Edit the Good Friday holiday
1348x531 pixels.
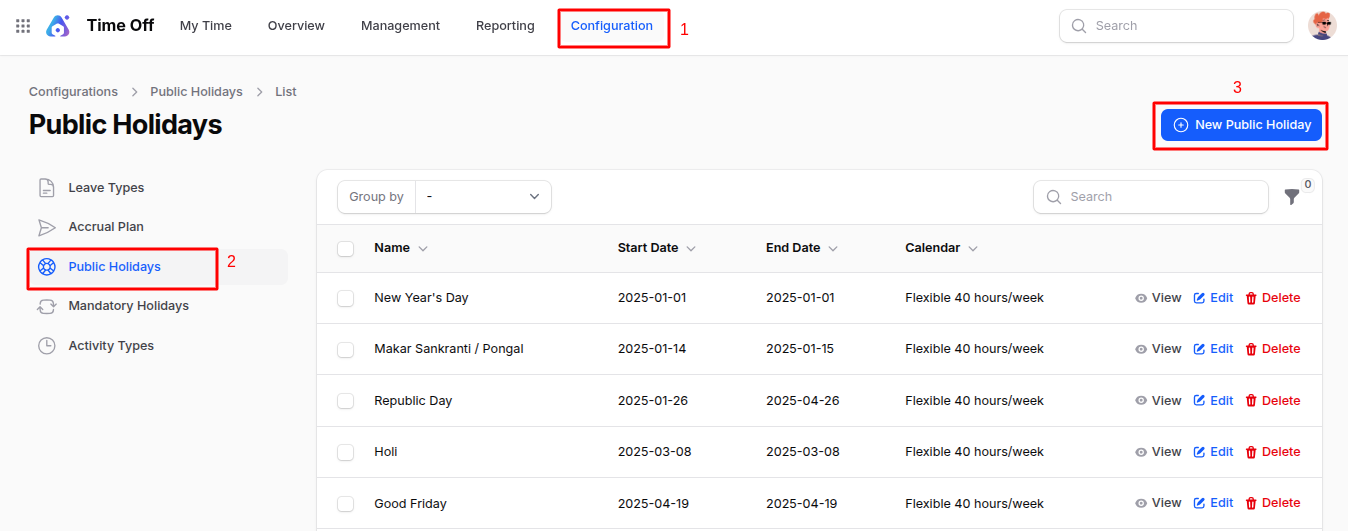coord(1213,503)
